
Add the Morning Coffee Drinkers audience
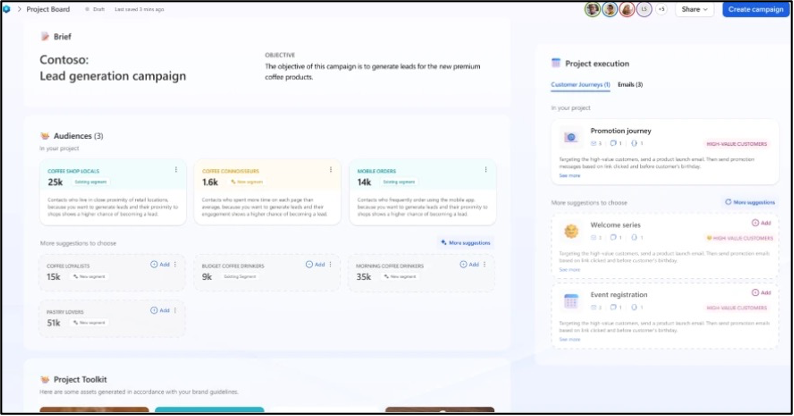pos(469,264)
